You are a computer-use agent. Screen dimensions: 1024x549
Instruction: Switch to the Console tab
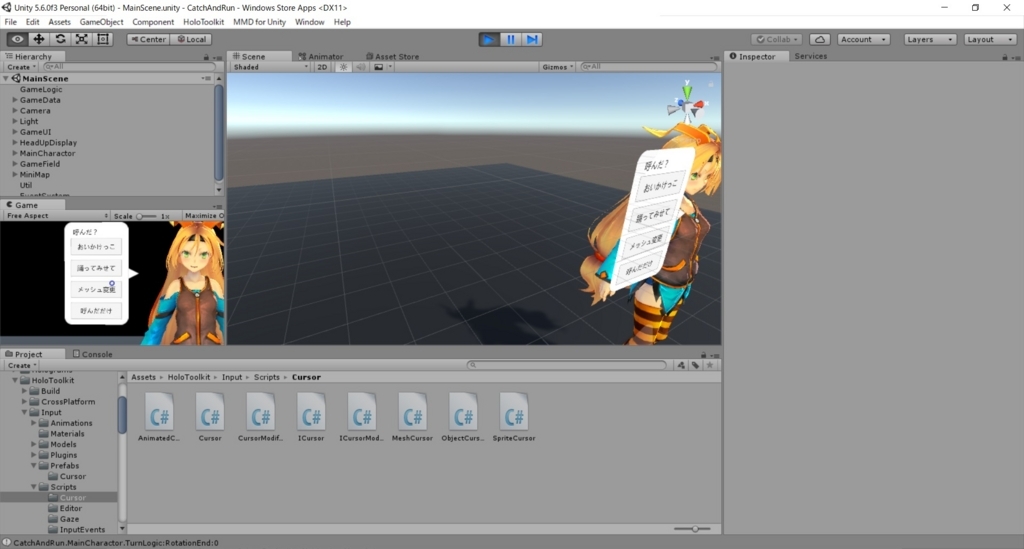pyautogui.click(x=93, y=354)
